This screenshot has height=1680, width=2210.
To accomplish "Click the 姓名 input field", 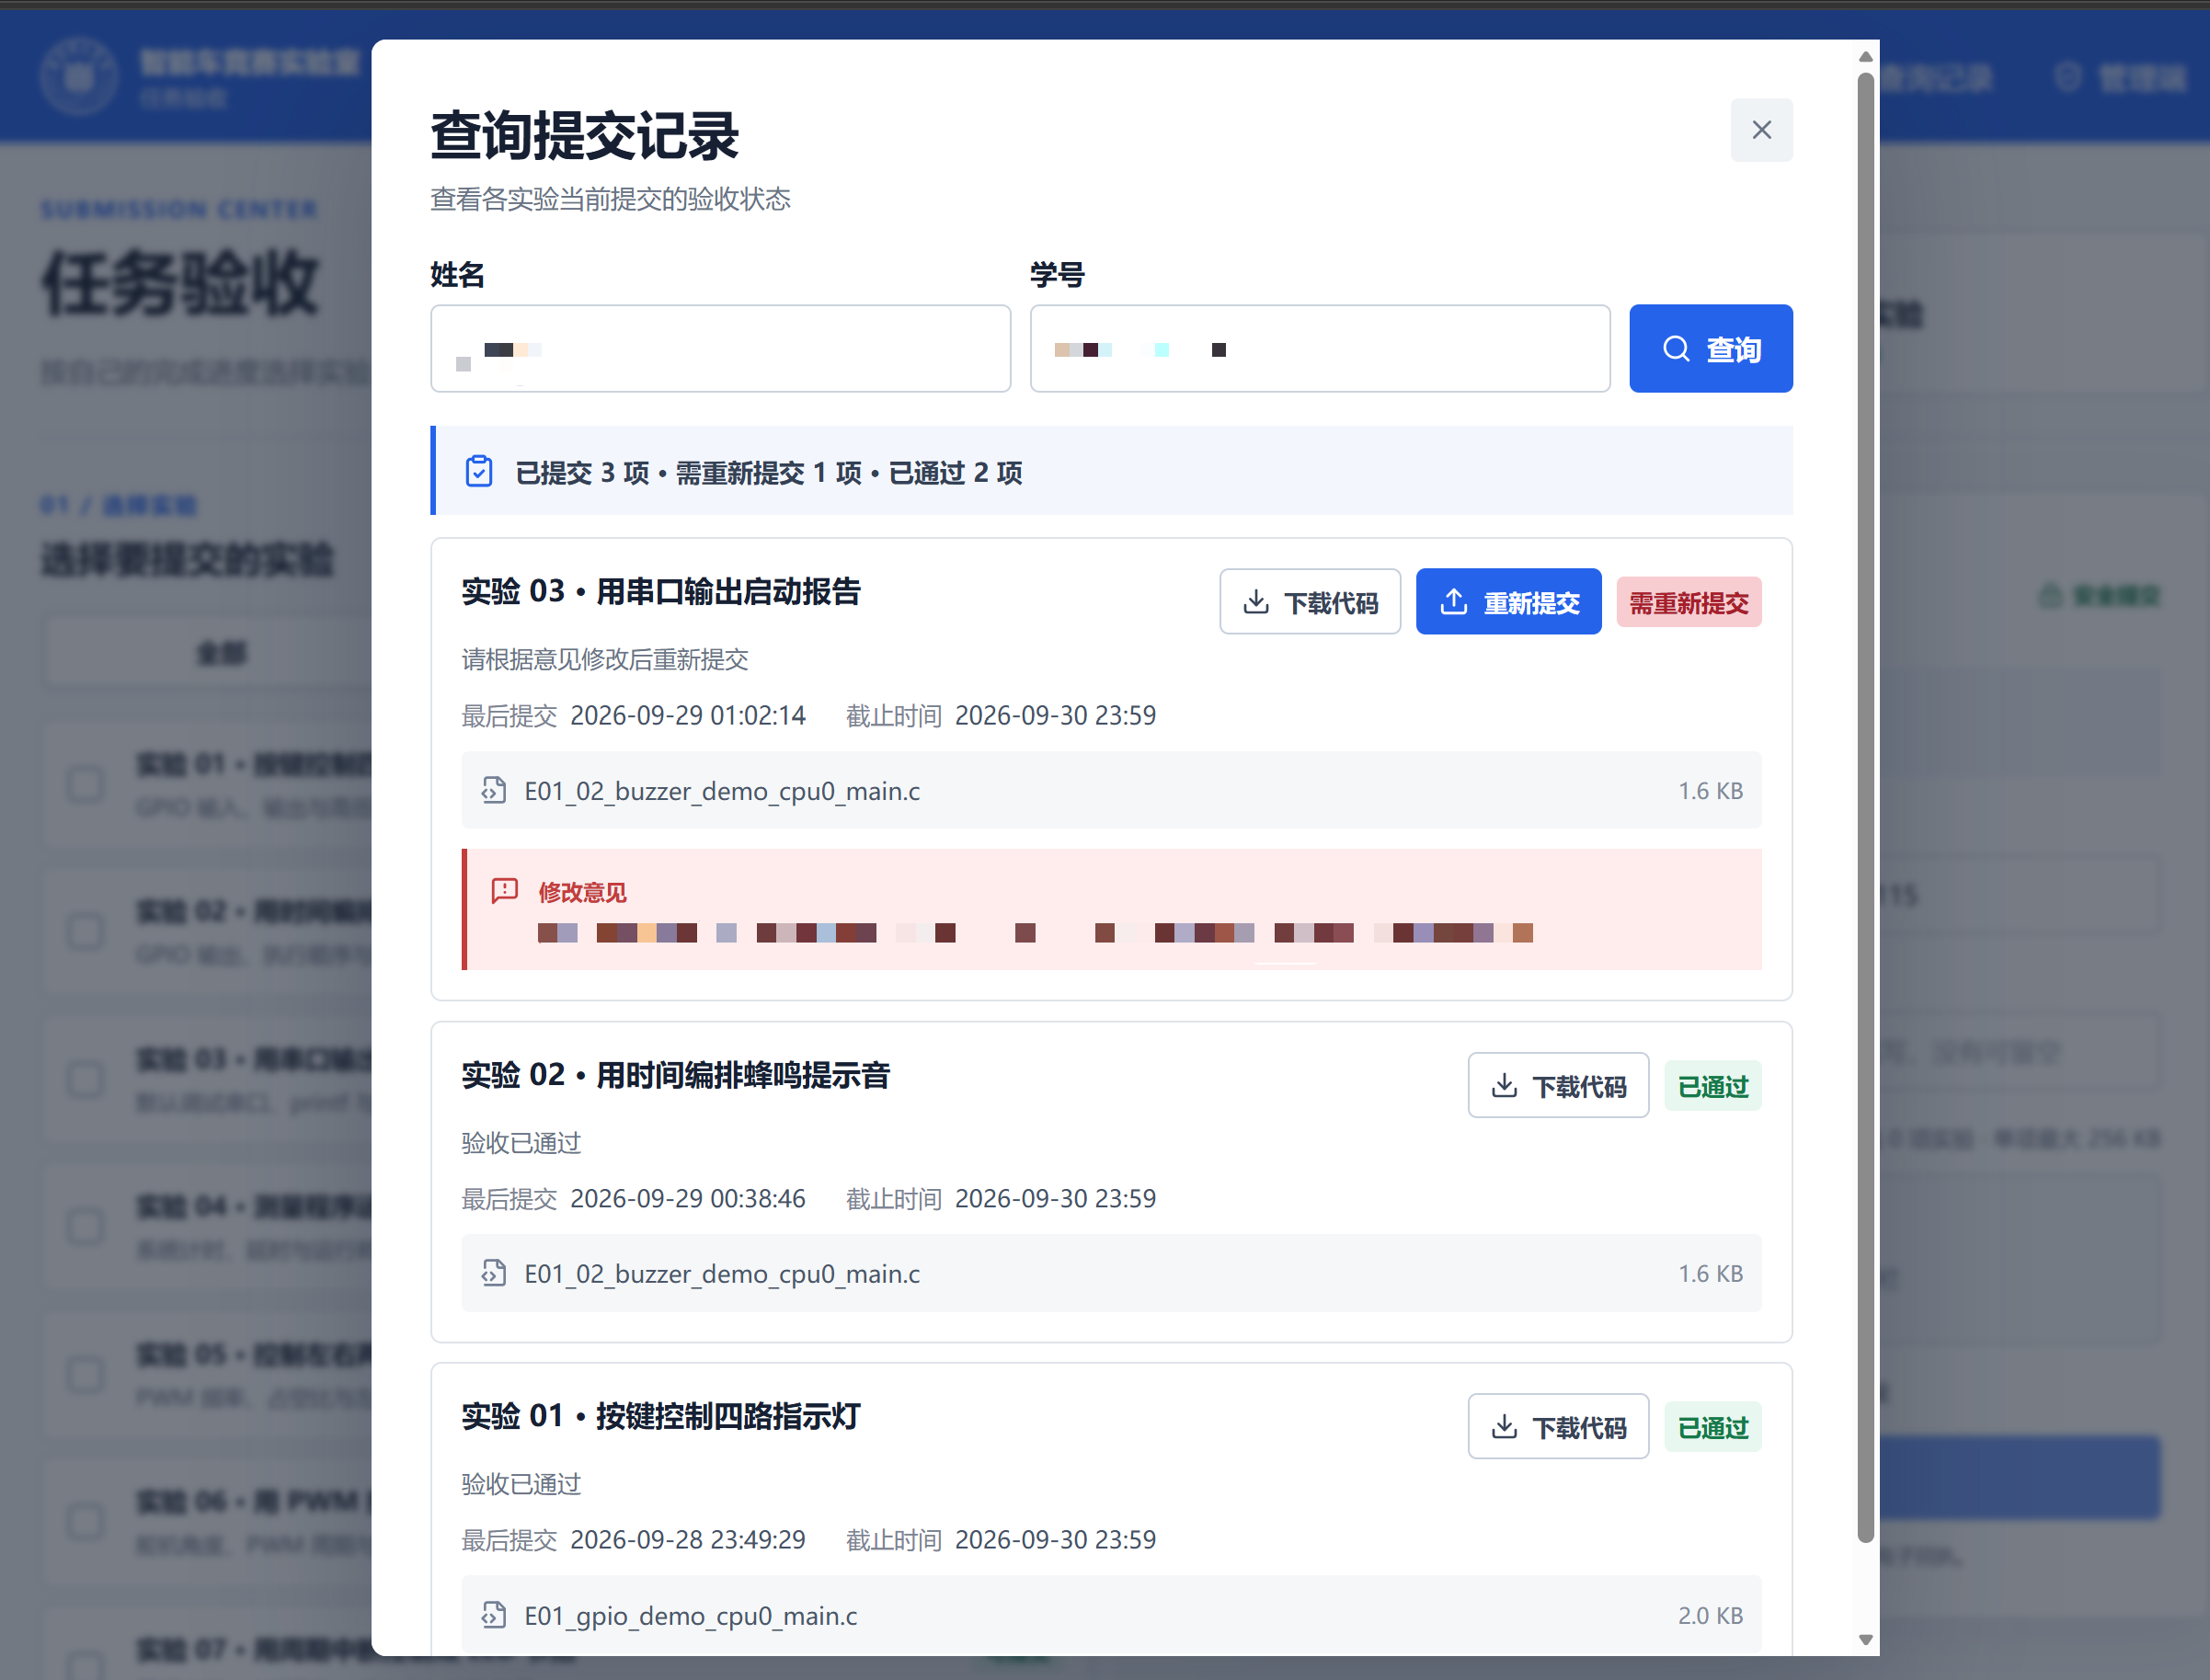I will (x=720, y=349).
